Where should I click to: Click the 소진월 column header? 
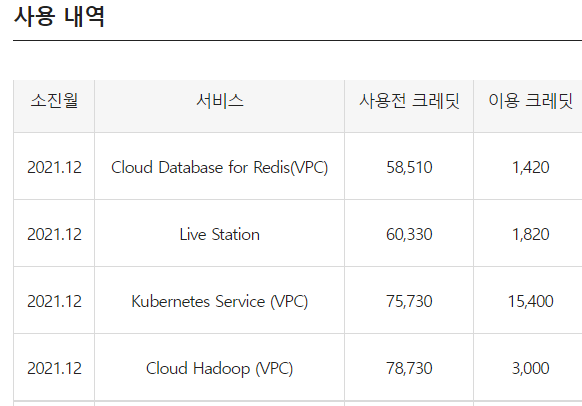click(54, 101)
